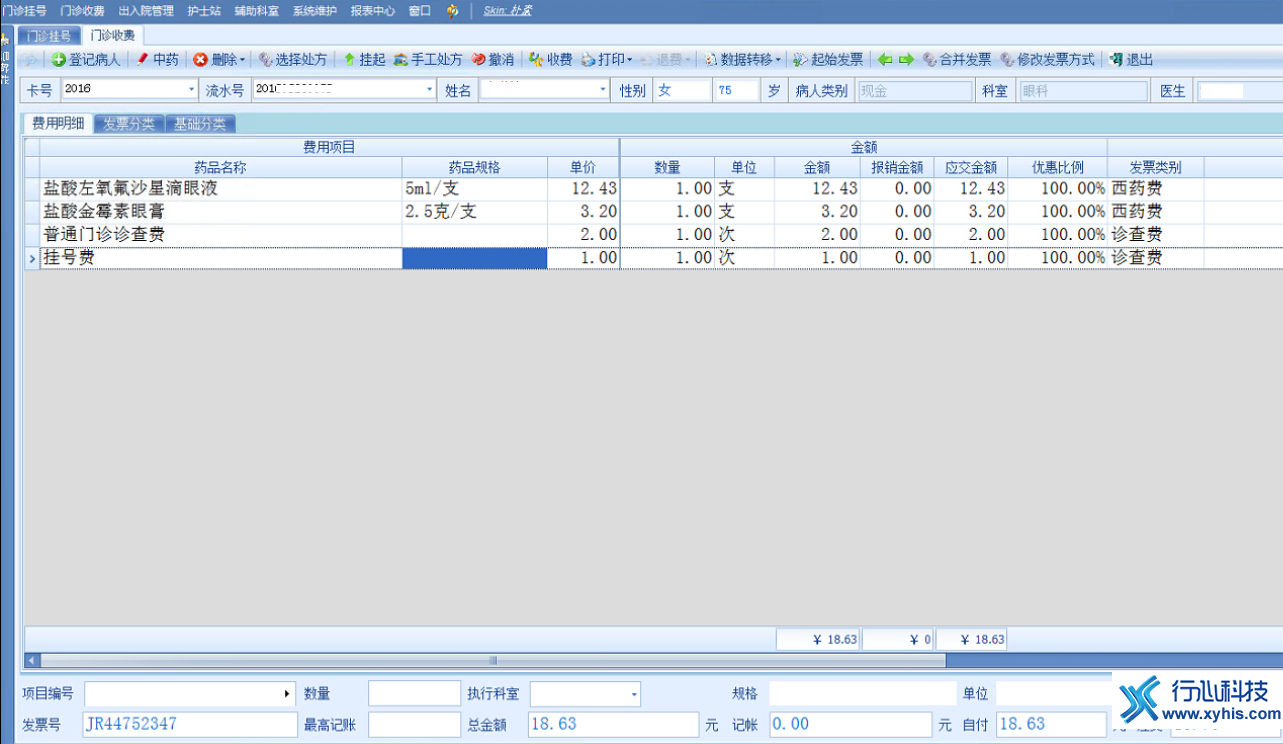
Task: Click the Skin link in menu bar
Action: [508, 11]
